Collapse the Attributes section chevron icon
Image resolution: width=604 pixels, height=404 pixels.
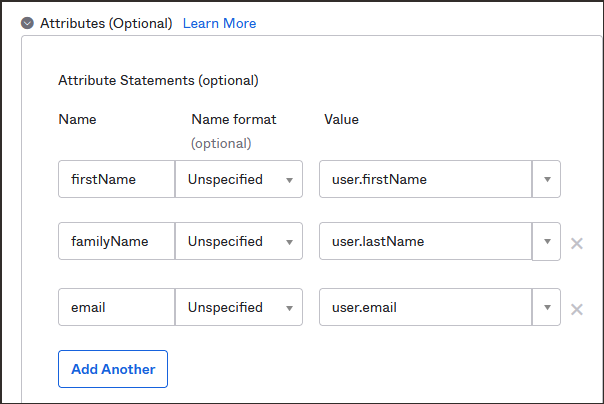[28, 23]
